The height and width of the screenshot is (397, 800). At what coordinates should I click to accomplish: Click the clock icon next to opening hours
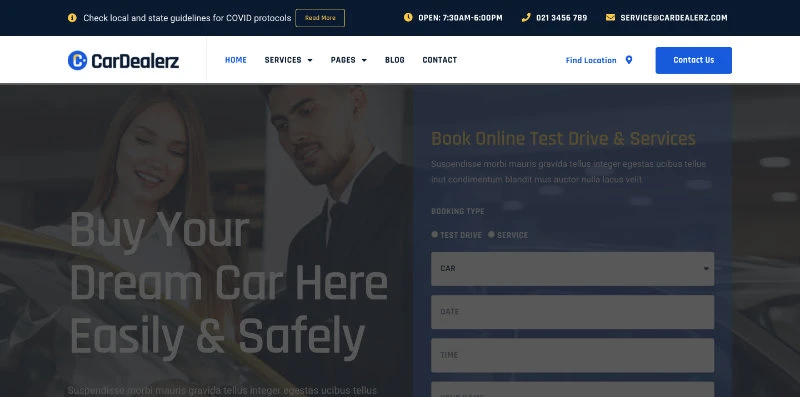point(408,17)
